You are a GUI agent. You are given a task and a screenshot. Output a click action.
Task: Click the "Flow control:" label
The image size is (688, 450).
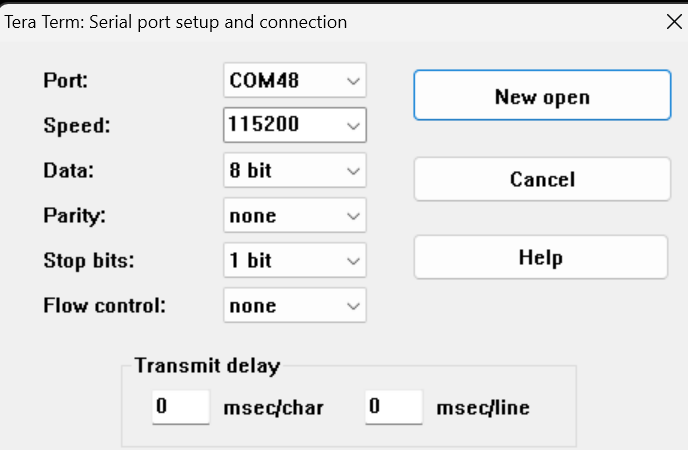click(x=104, y=306)
